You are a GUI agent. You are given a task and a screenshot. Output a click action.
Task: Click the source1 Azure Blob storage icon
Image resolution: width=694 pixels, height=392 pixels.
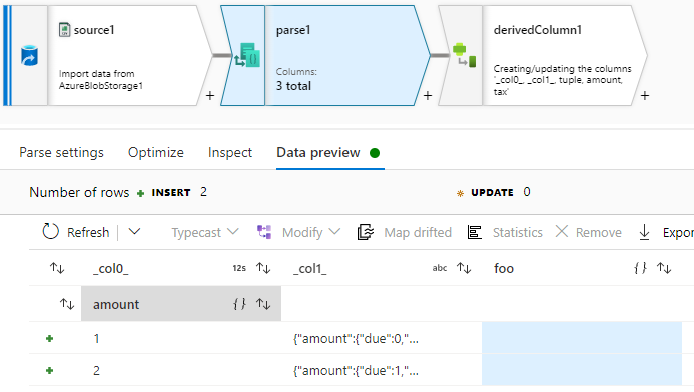pyautogui.click(x=29, y=56)
